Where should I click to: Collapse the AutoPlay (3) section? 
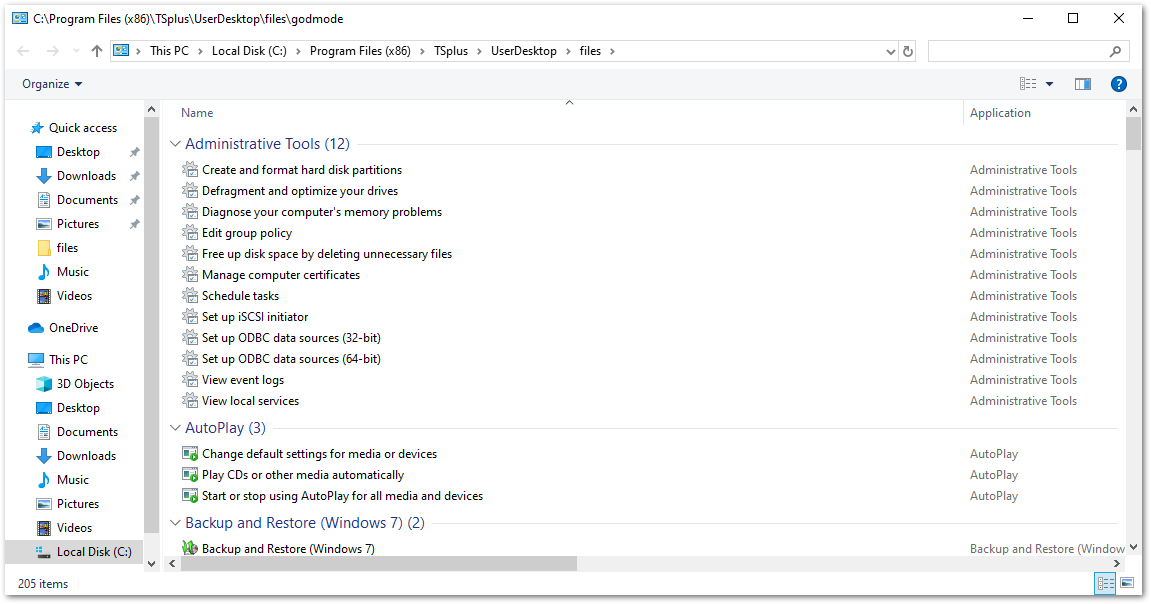[175, 427]
